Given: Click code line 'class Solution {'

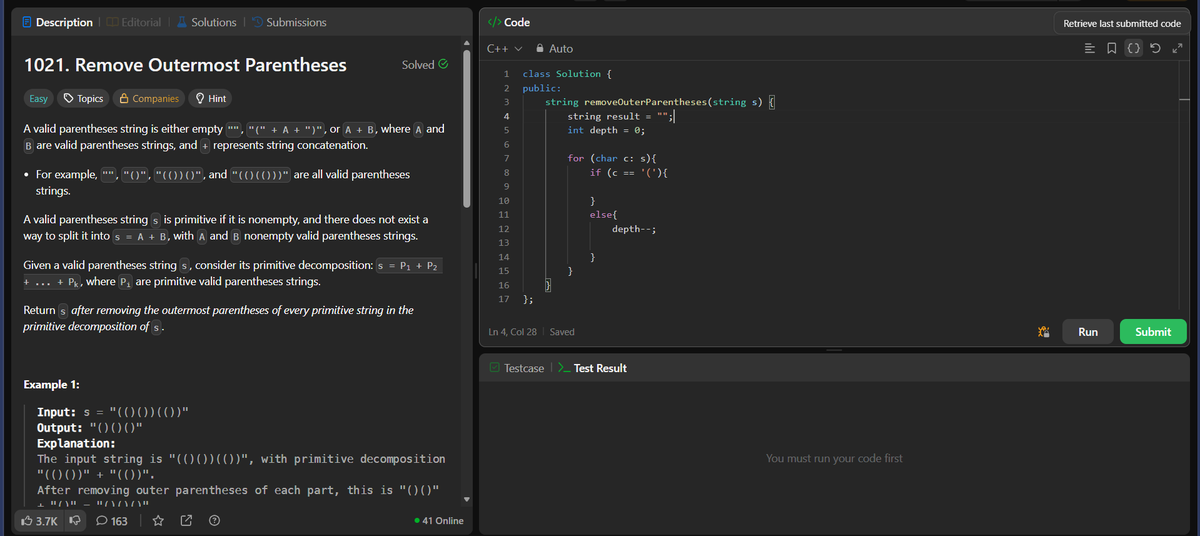Looking at the screenshot, I should pos(567,74).
